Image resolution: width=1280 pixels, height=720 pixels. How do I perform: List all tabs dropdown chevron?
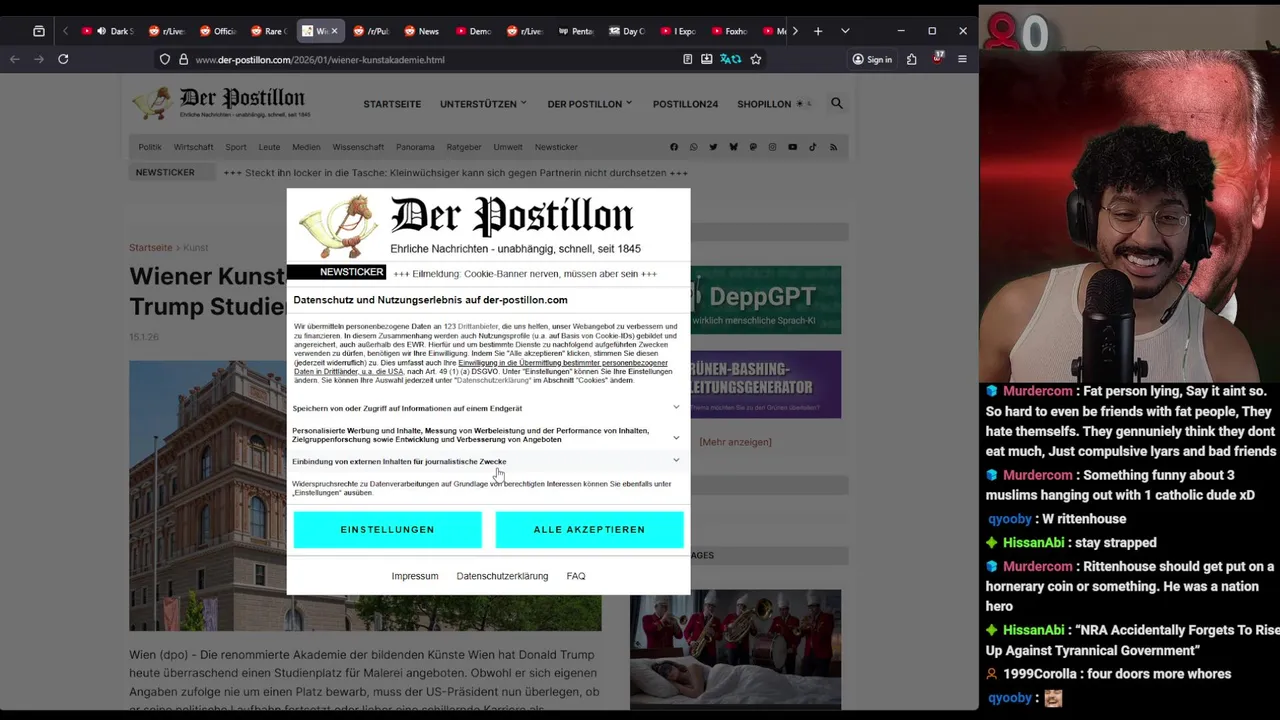point(845,31)
